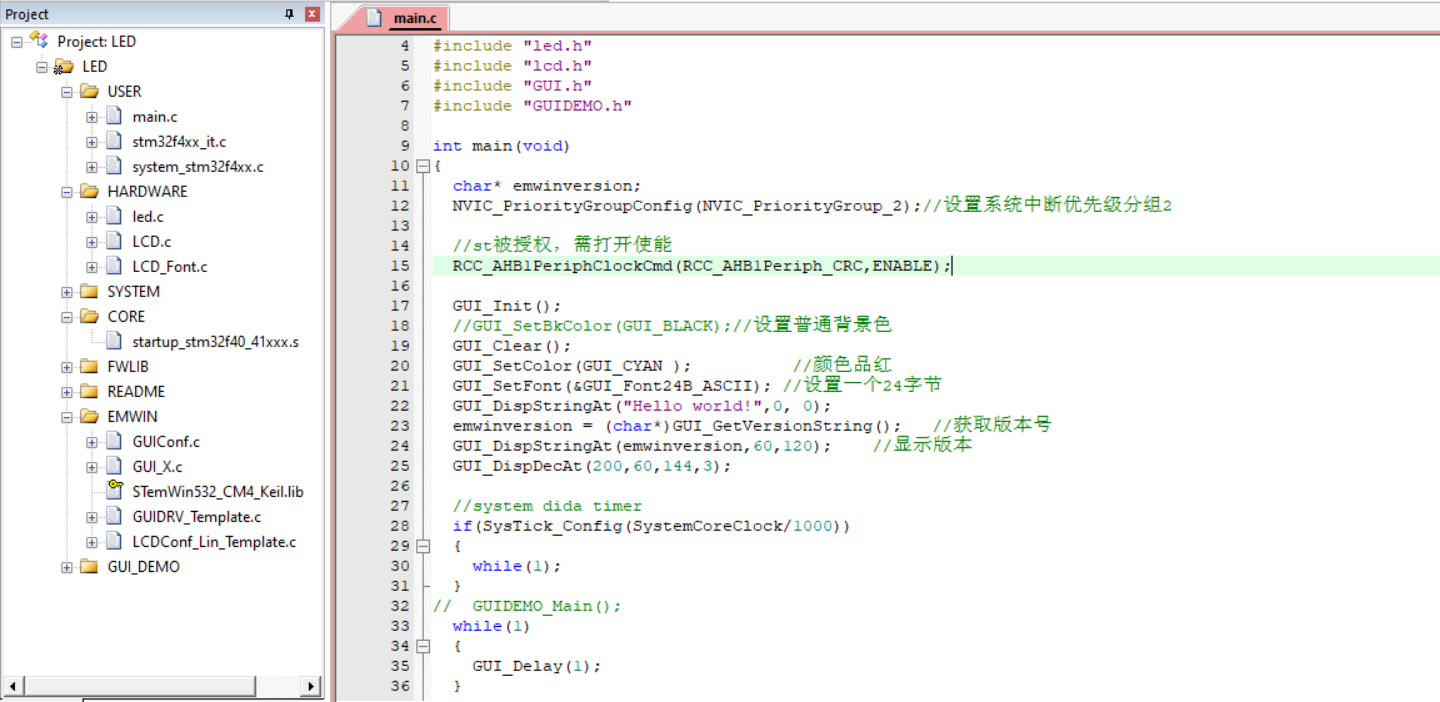Click the main.c file icon in tree
This screenshot has height=702, width=1440.
[114, 116]
